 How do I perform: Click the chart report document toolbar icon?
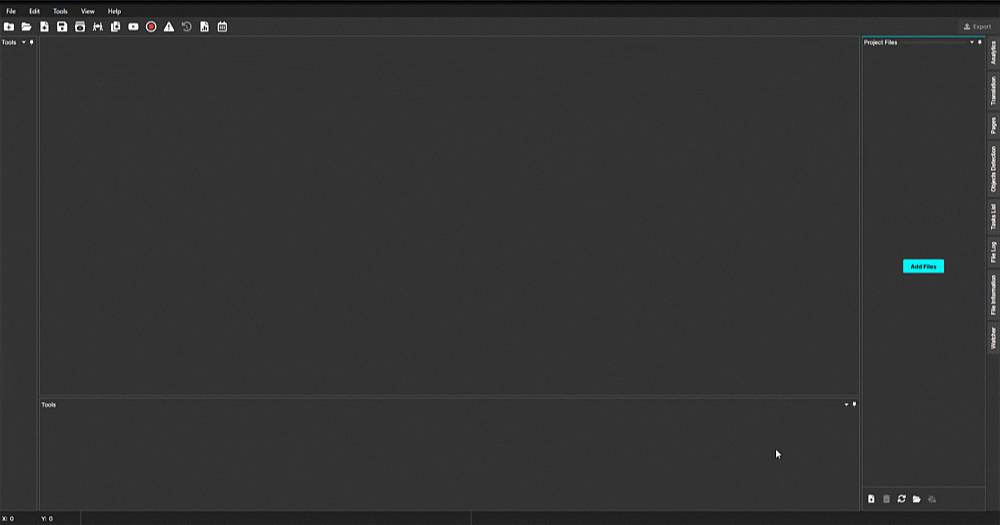205,27
